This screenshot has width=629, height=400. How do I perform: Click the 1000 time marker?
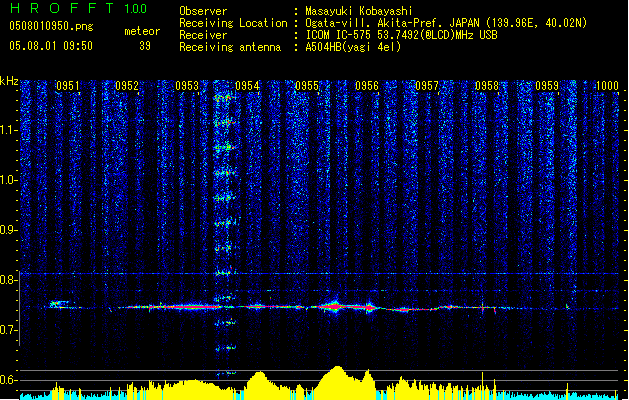(607, 86)
